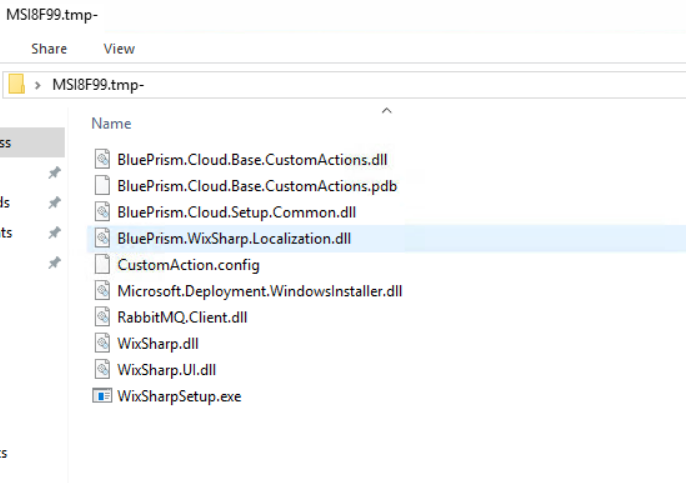Select WixSharp.dll file name
This screenshot has width=686, height=484.
158,344
